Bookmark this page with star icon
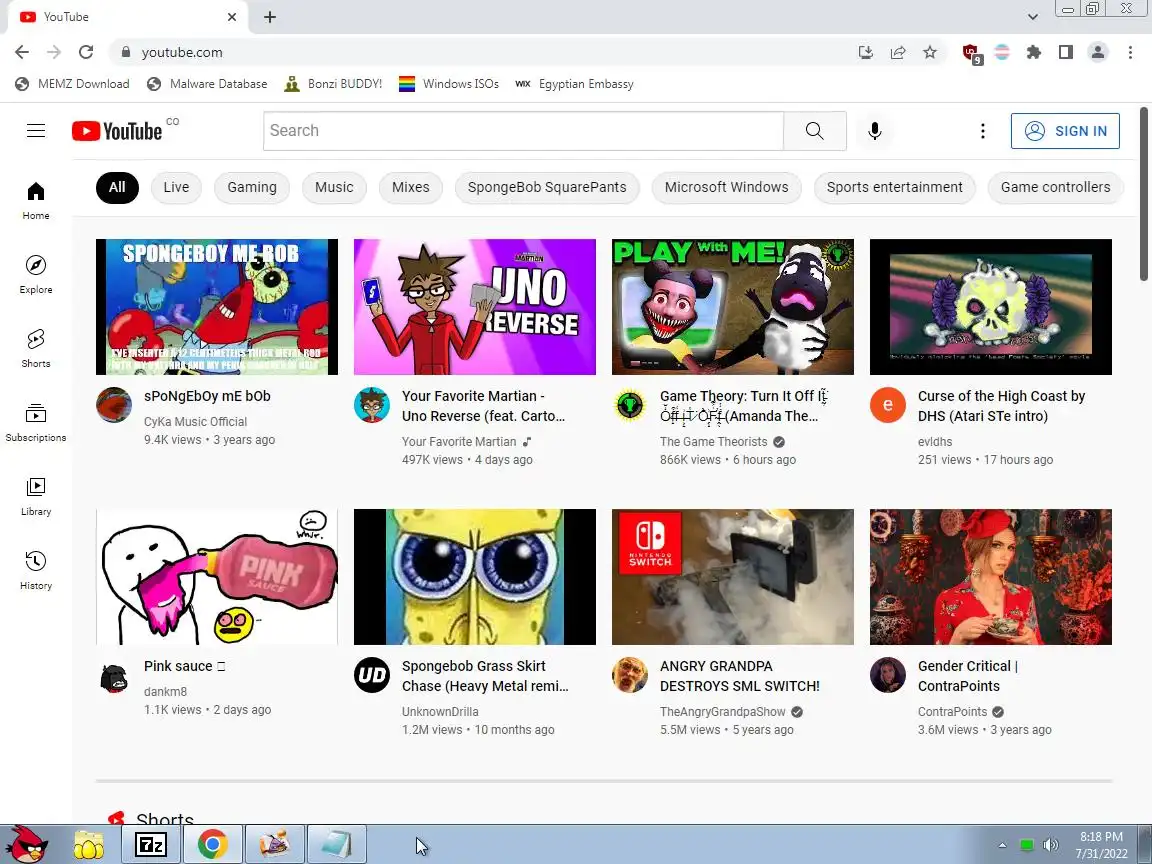This screenshot has height=864, width=1152. tap(930, 52)
